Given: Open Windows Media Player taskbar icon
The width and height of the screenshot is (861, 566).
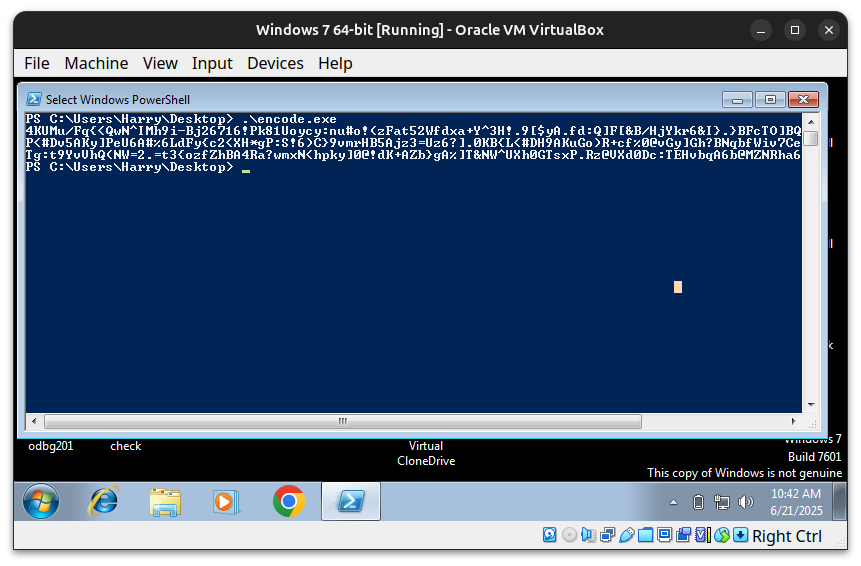Looking at the screenshot, I should pyautogui.click(x=225, y=502).
